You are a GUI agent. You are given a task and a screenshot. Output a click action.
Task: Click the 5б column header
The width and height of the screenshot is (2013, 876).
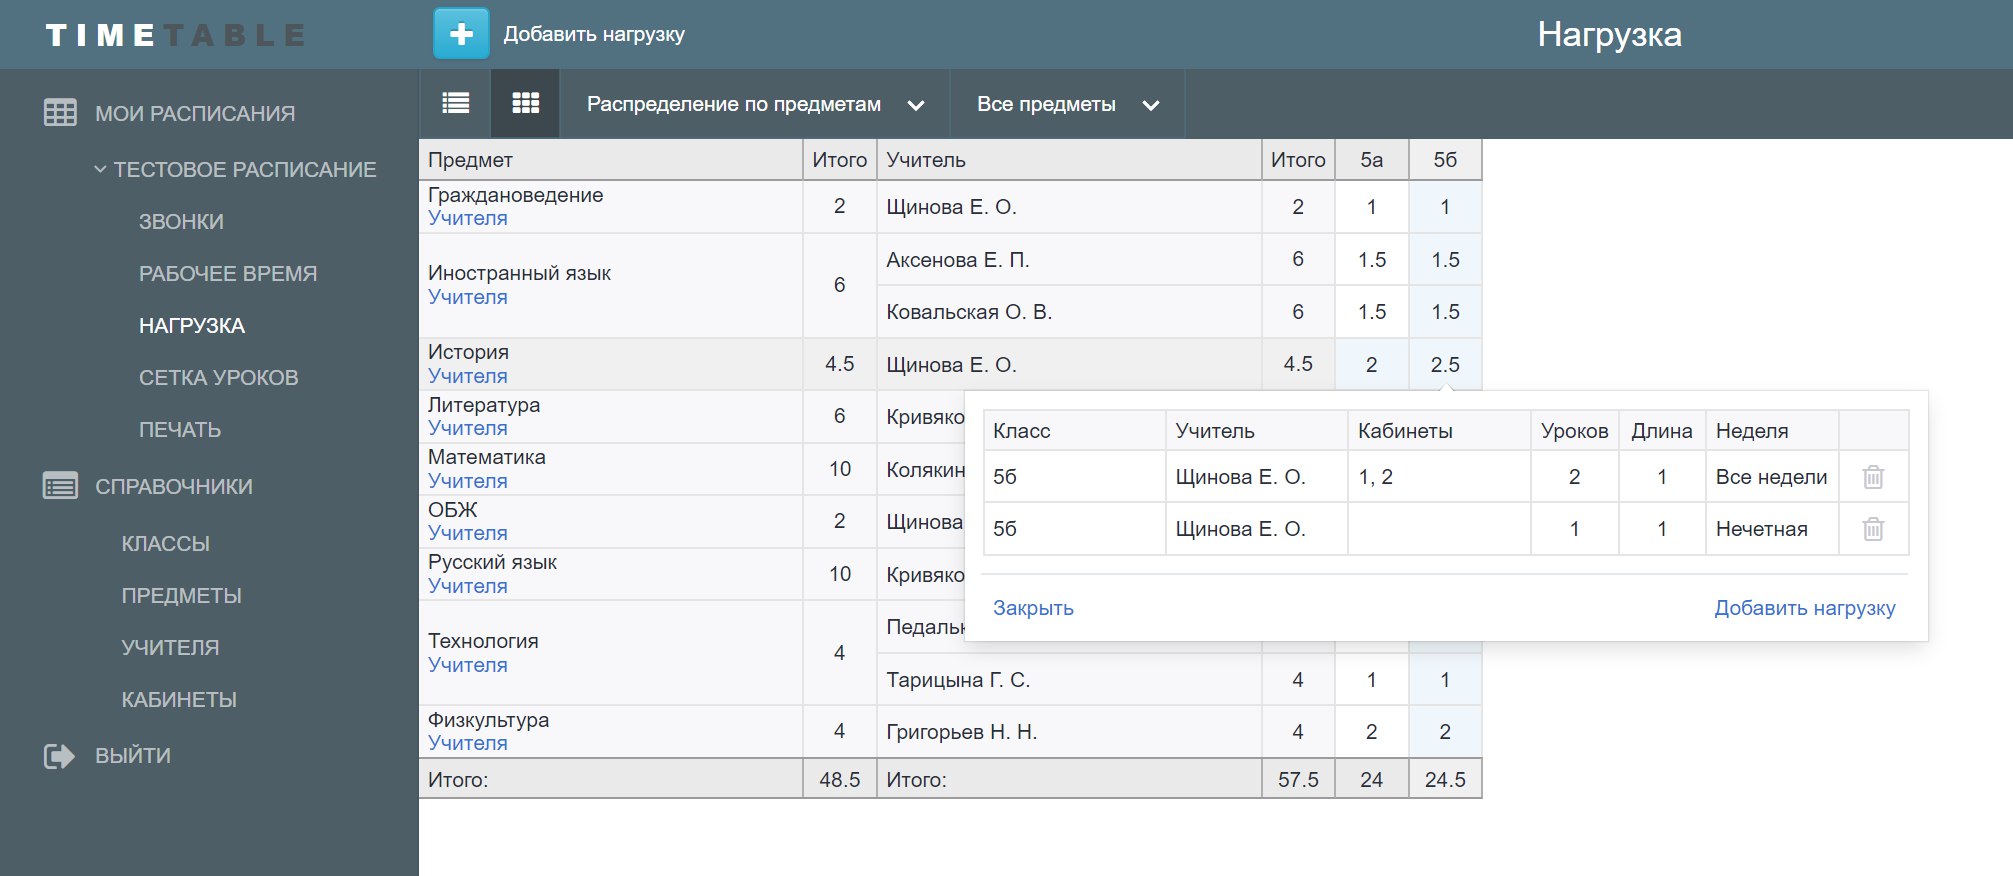(x=1445, y=160)
